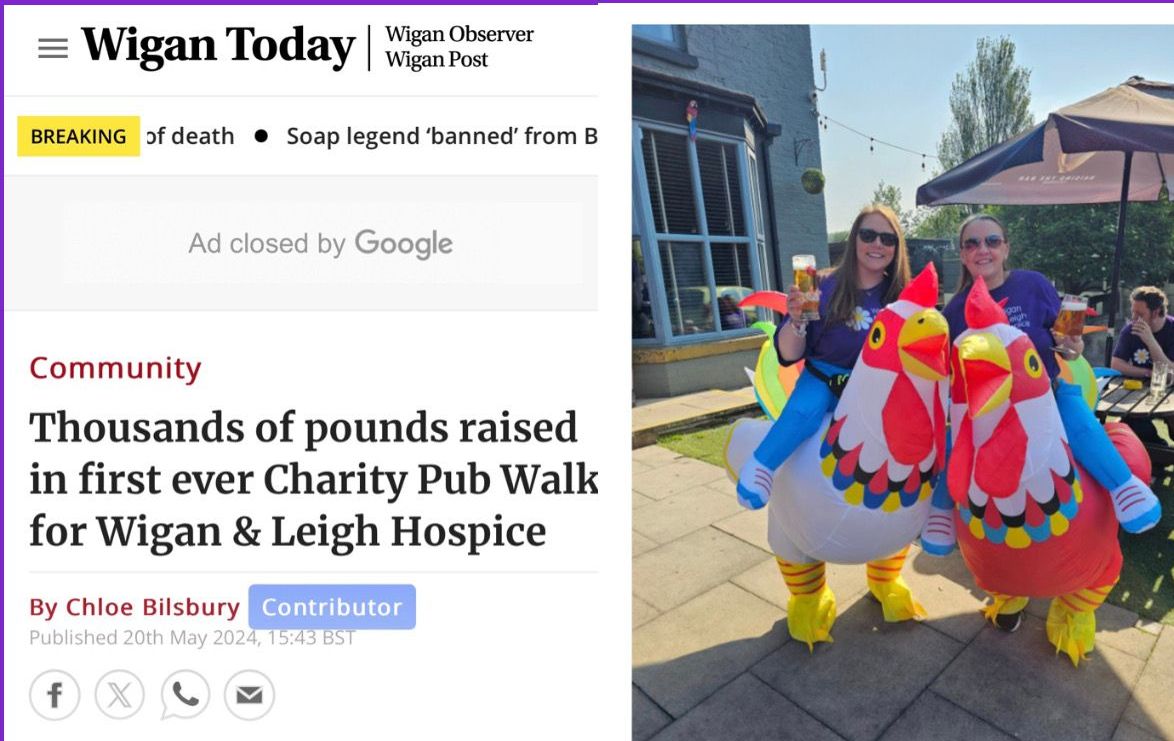Click the Google logo in ad
1174x741 pixels.
(404, 244)
